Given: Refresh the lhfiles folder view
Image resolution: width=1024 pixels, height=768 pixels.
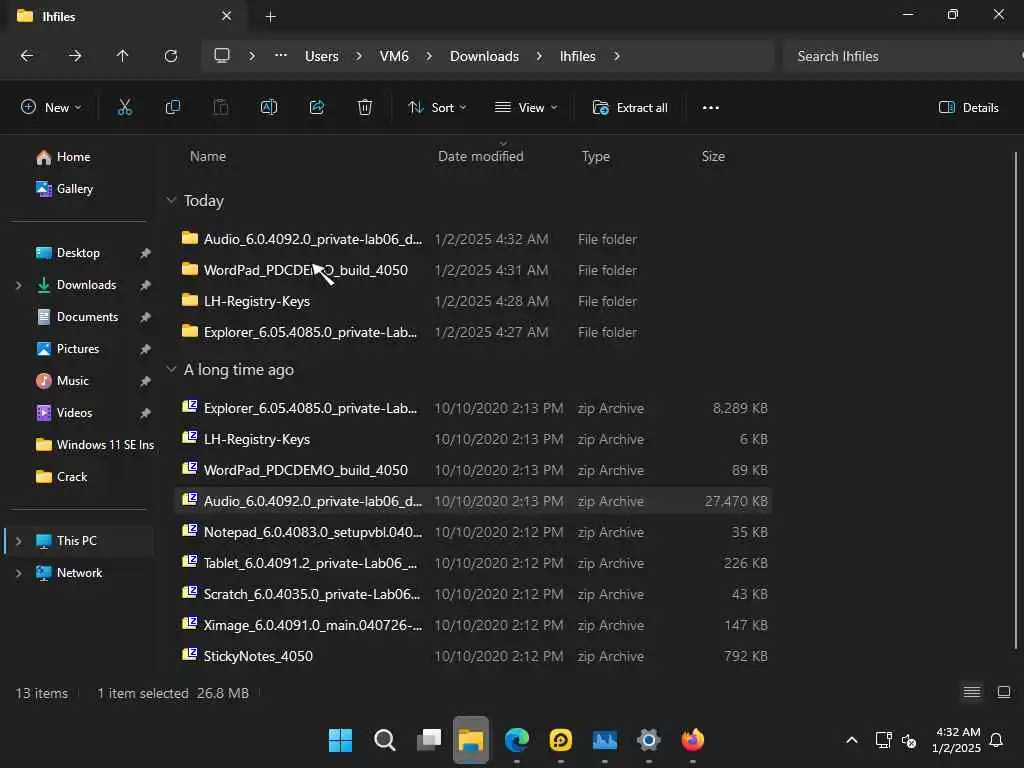Looking at the screenshot, I should pos(170,56).
